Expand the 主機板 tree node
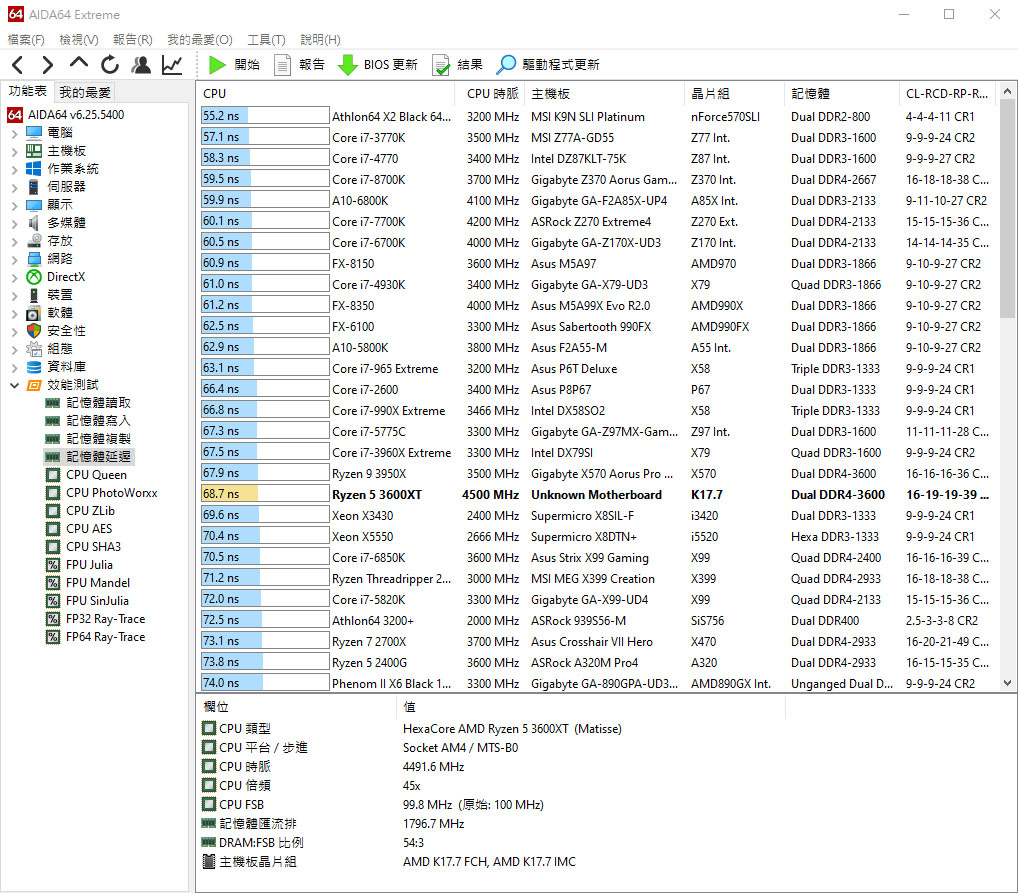 [14, 151]
